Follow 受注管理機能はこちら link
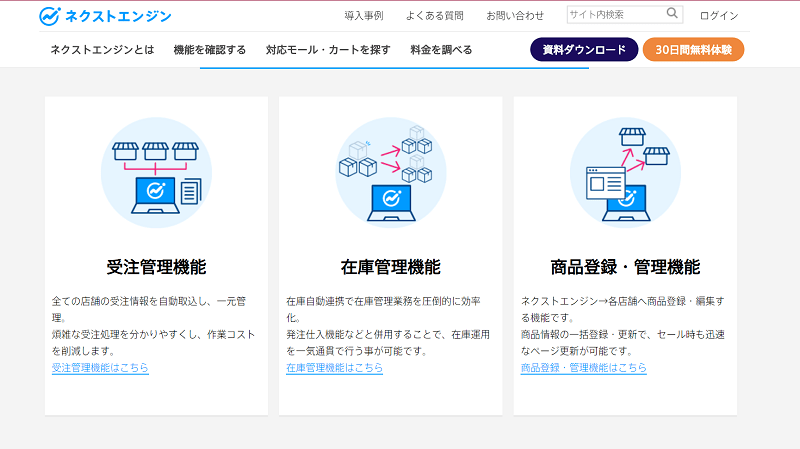The height and width of the screenshot is (449, 800). point(100,368)
